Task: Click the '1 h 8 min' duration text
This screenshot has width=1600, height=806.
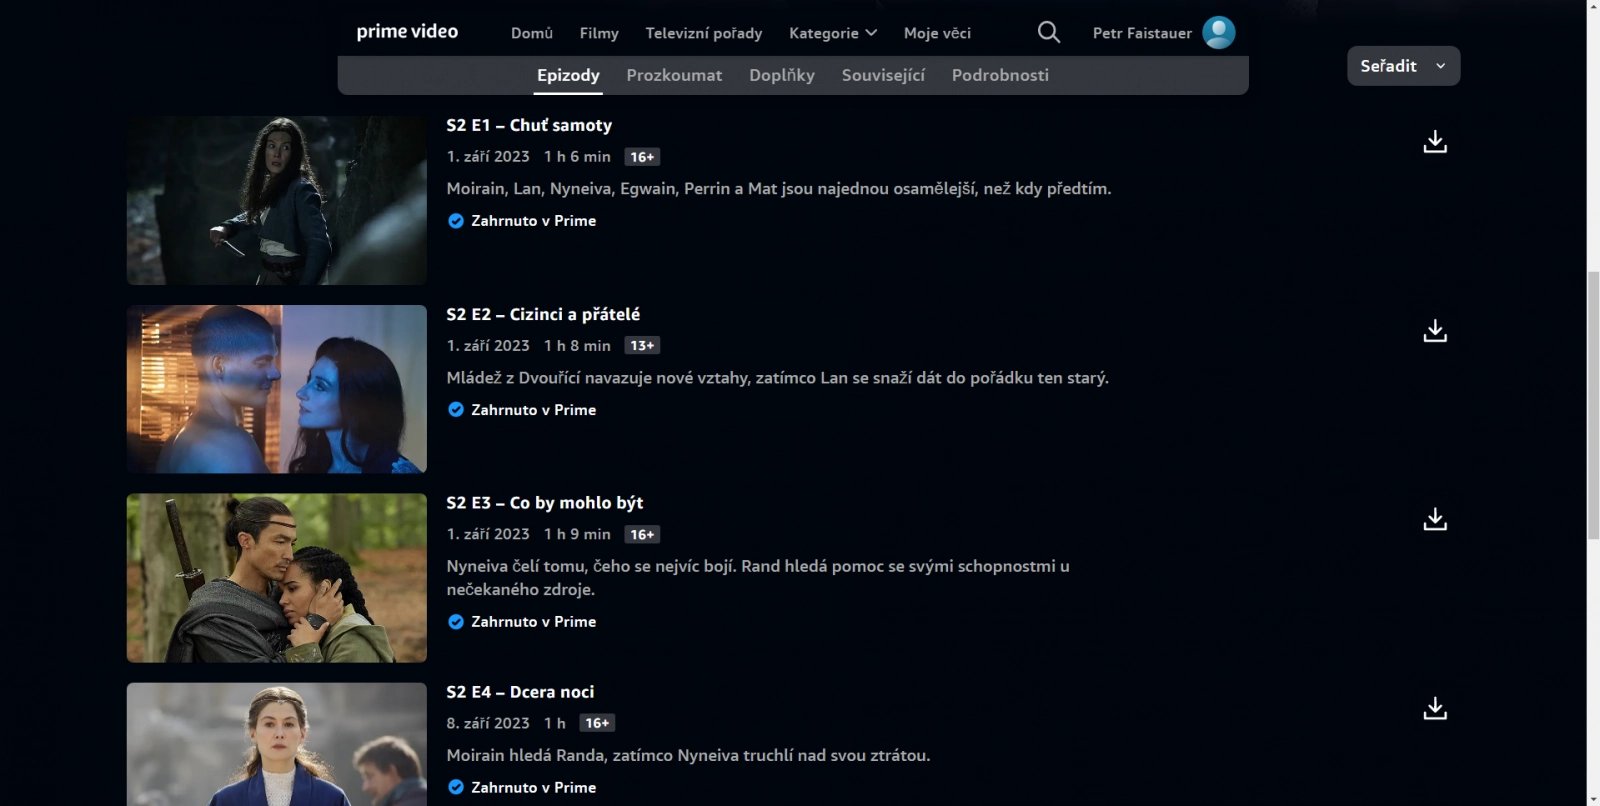Action: click(x=577, y=346)
